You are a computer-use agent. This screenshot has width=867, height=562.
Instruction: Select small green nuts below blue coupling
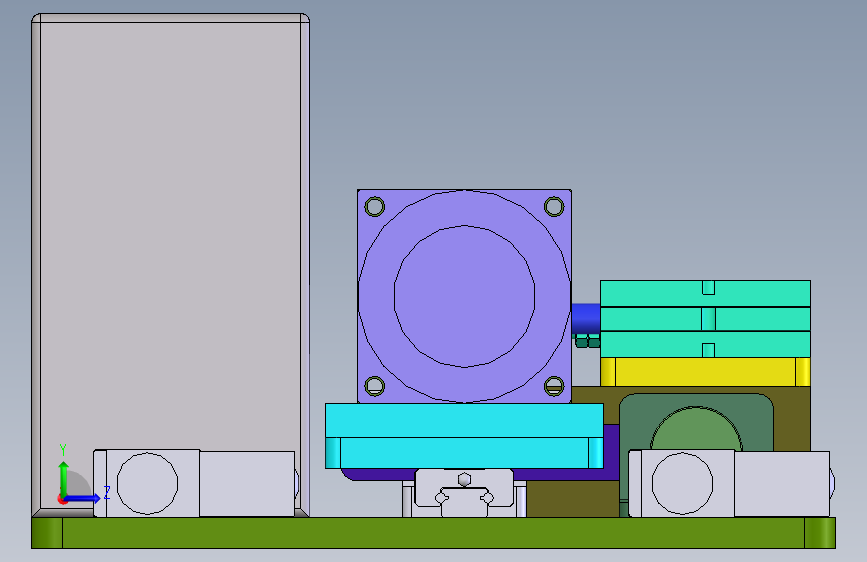[x=587, y=340]
